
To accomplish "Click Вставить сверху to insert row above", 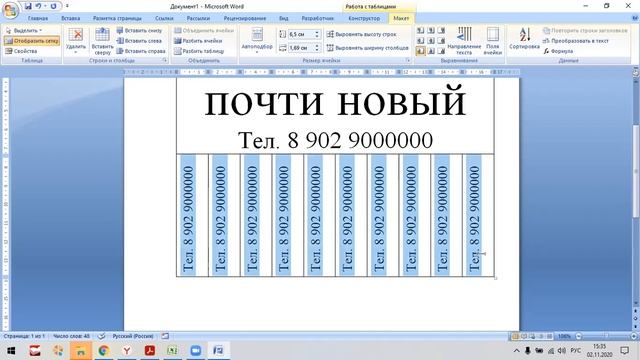I will point(102,41).
